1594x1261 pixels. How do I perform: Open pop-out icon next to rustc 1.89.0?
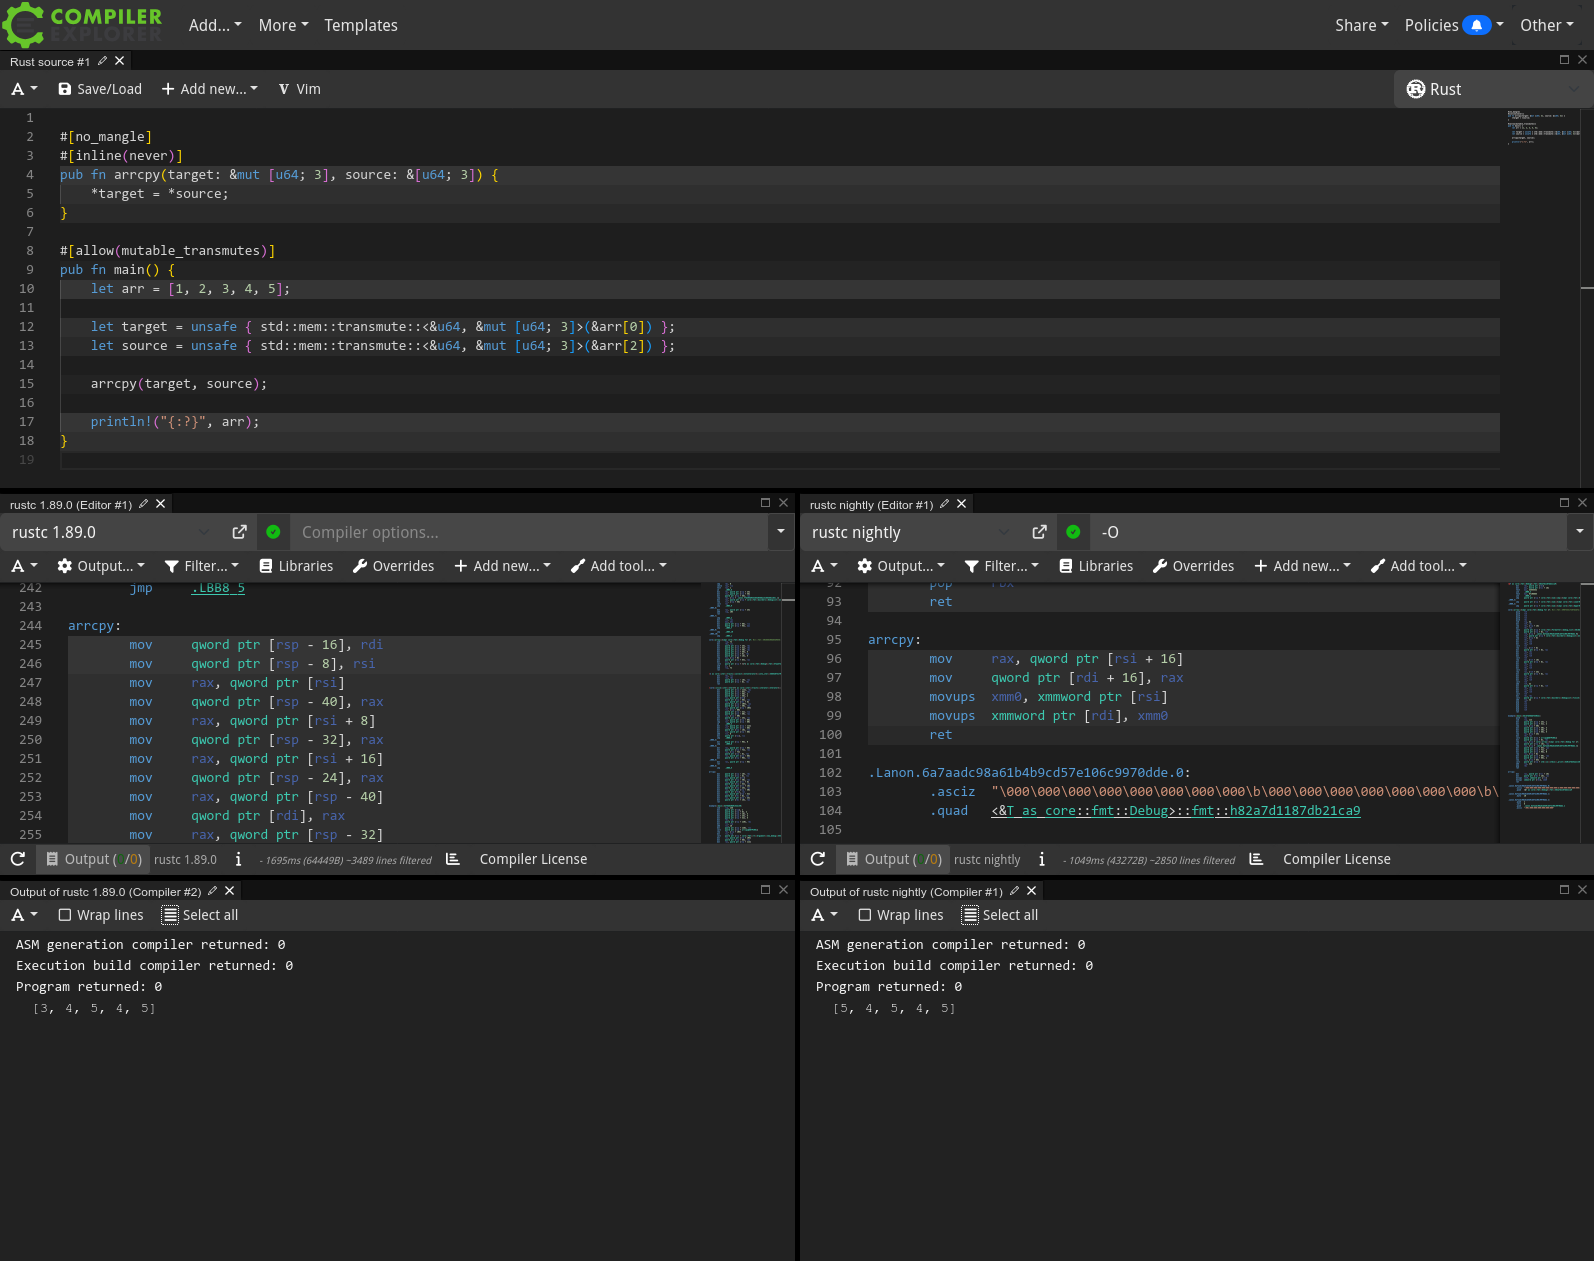239,532
